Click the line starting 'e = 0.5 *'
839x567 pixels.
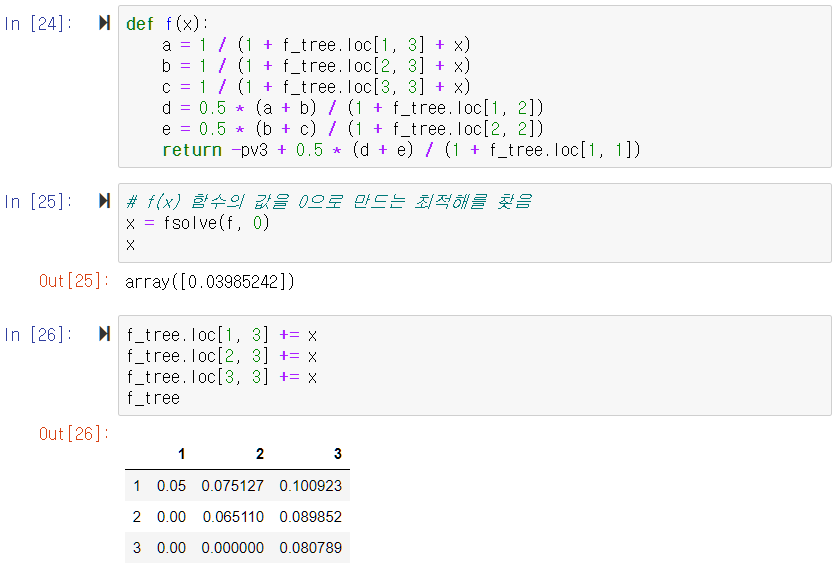pos(353,129)
